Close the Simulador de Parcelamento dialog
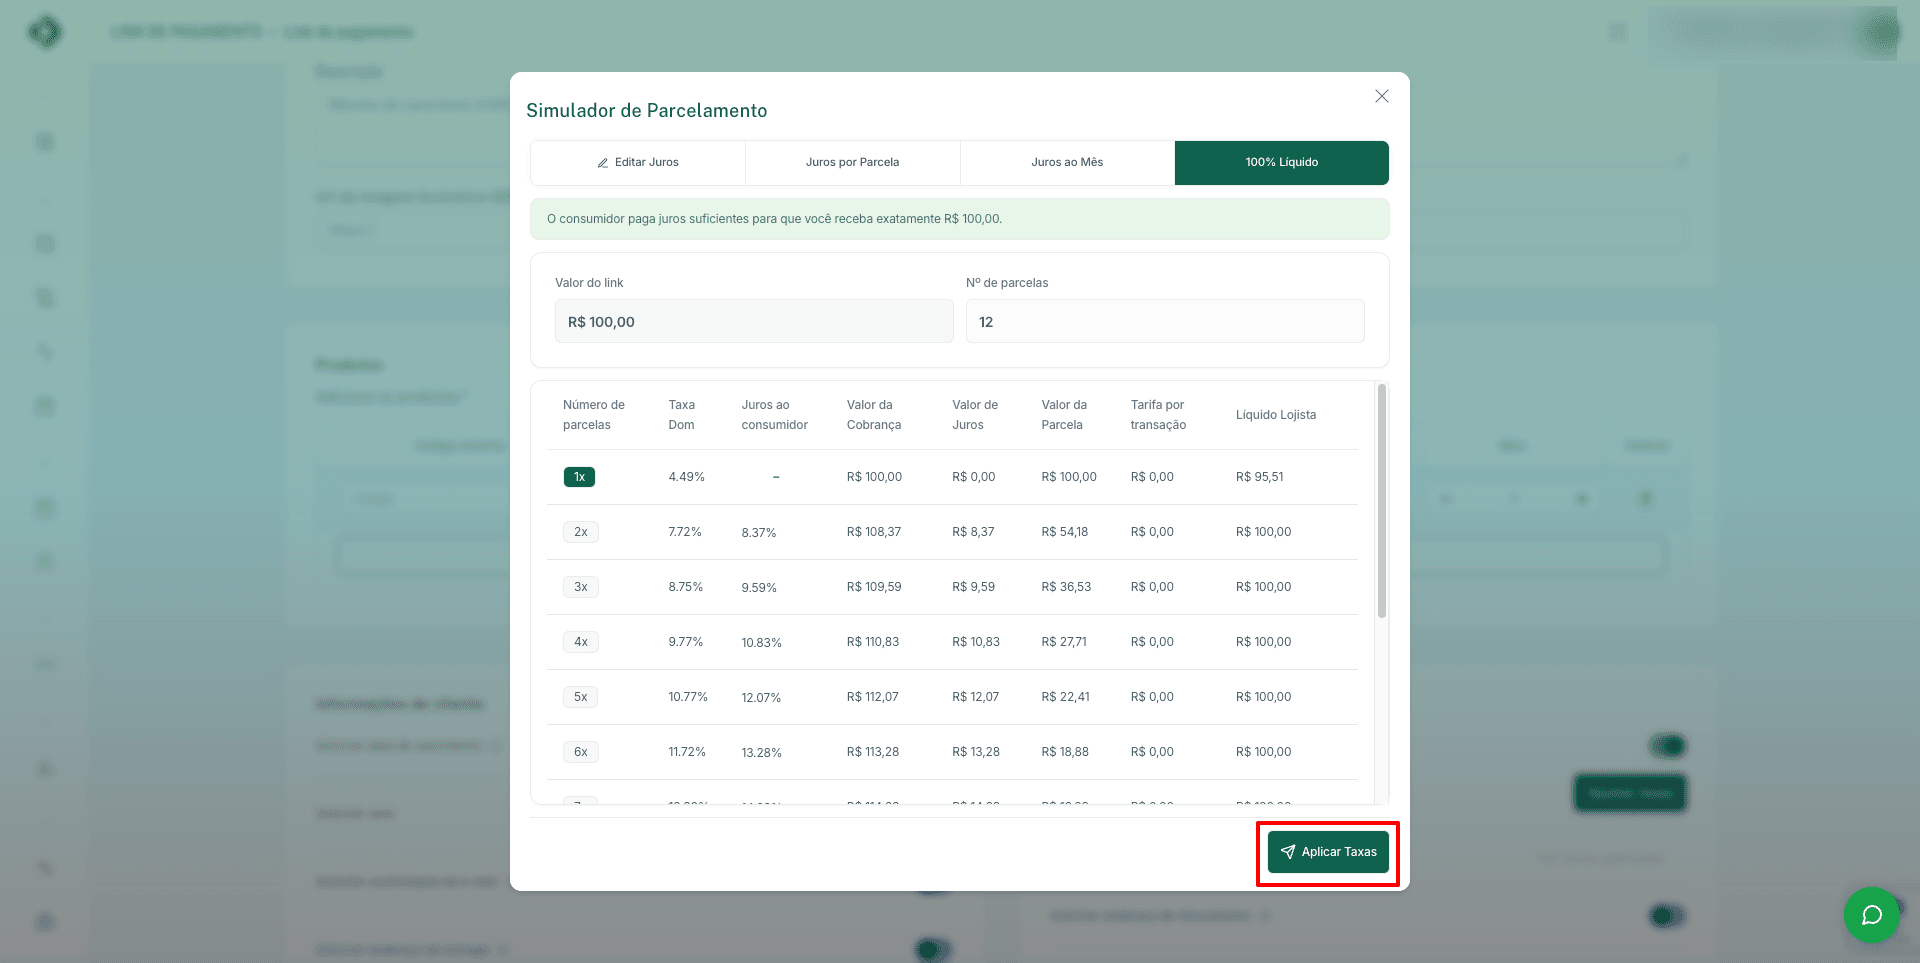Screen dimensions: 1920x963 [x=1381, y=96]
